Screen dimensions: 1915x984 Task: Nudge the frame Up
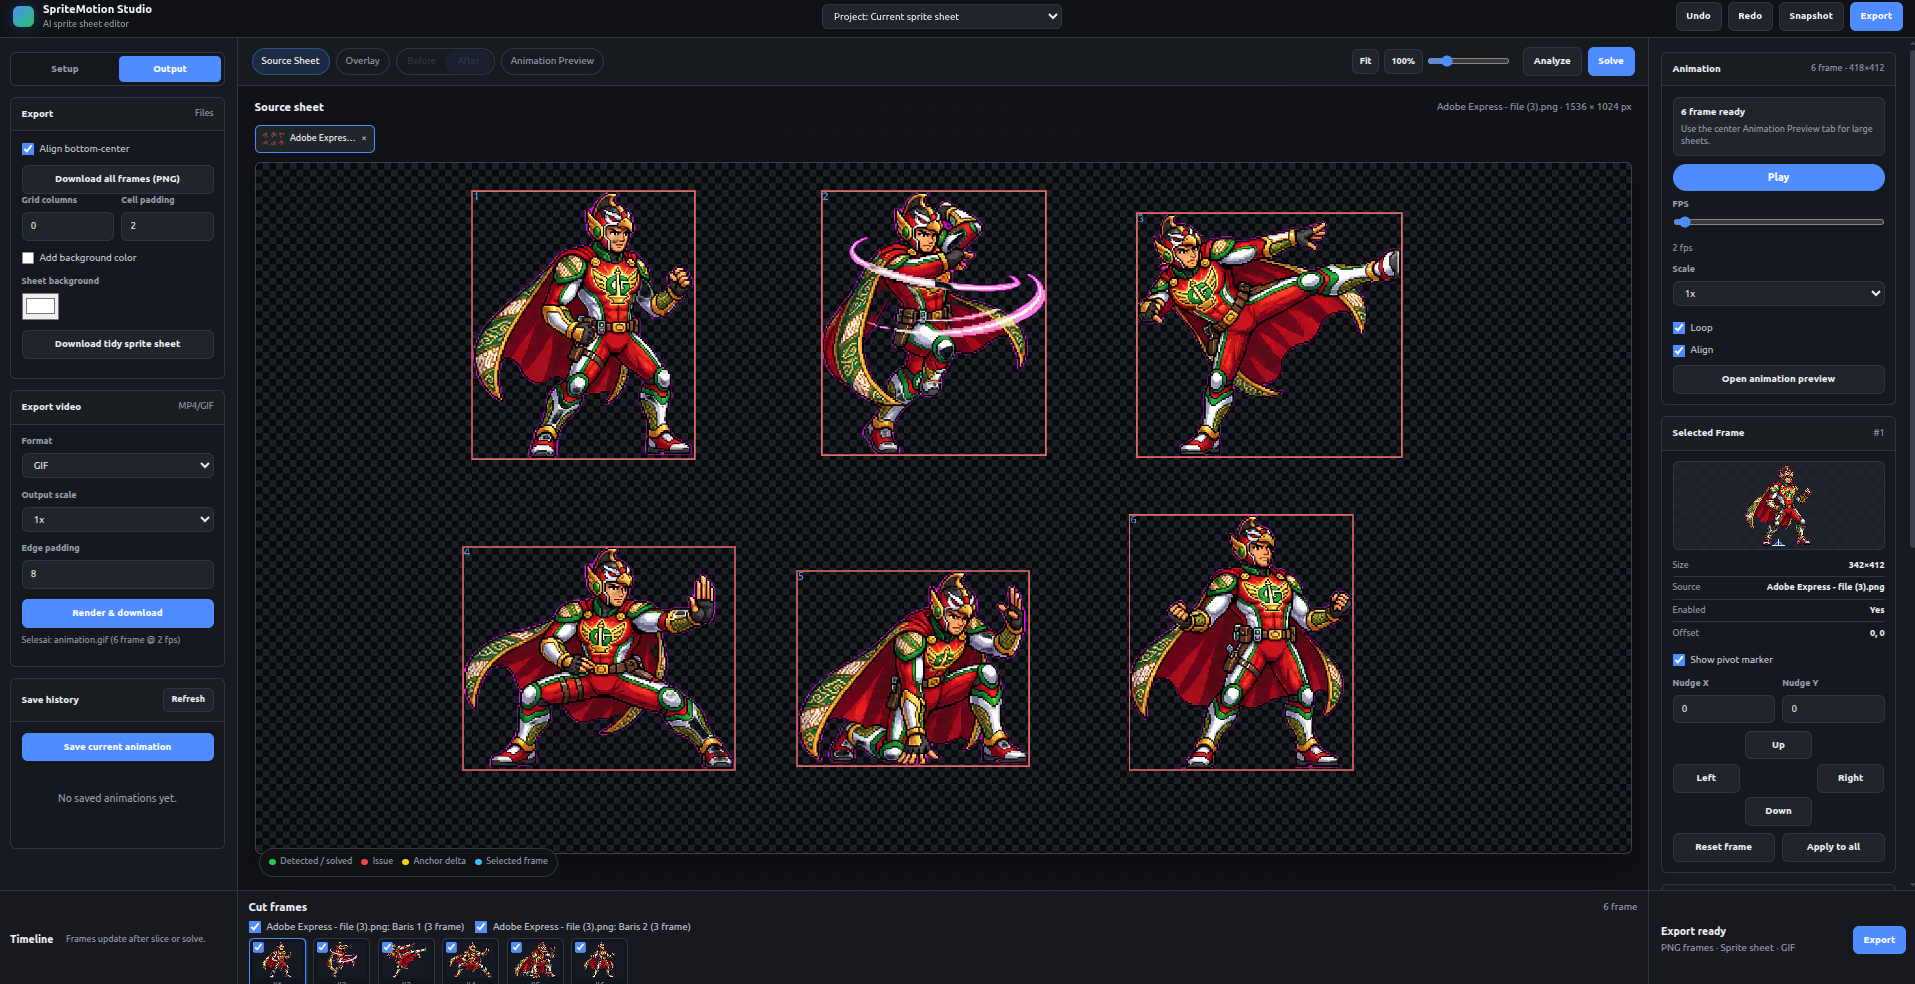coord(1778,745)
